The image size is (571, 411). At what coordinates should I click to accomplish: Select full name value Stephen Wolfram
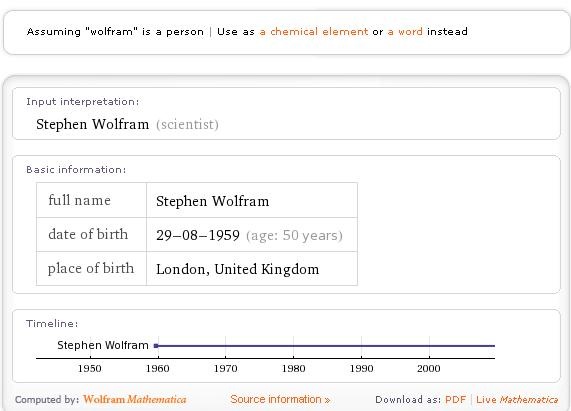pyautogui.click(x=213, y=201)
